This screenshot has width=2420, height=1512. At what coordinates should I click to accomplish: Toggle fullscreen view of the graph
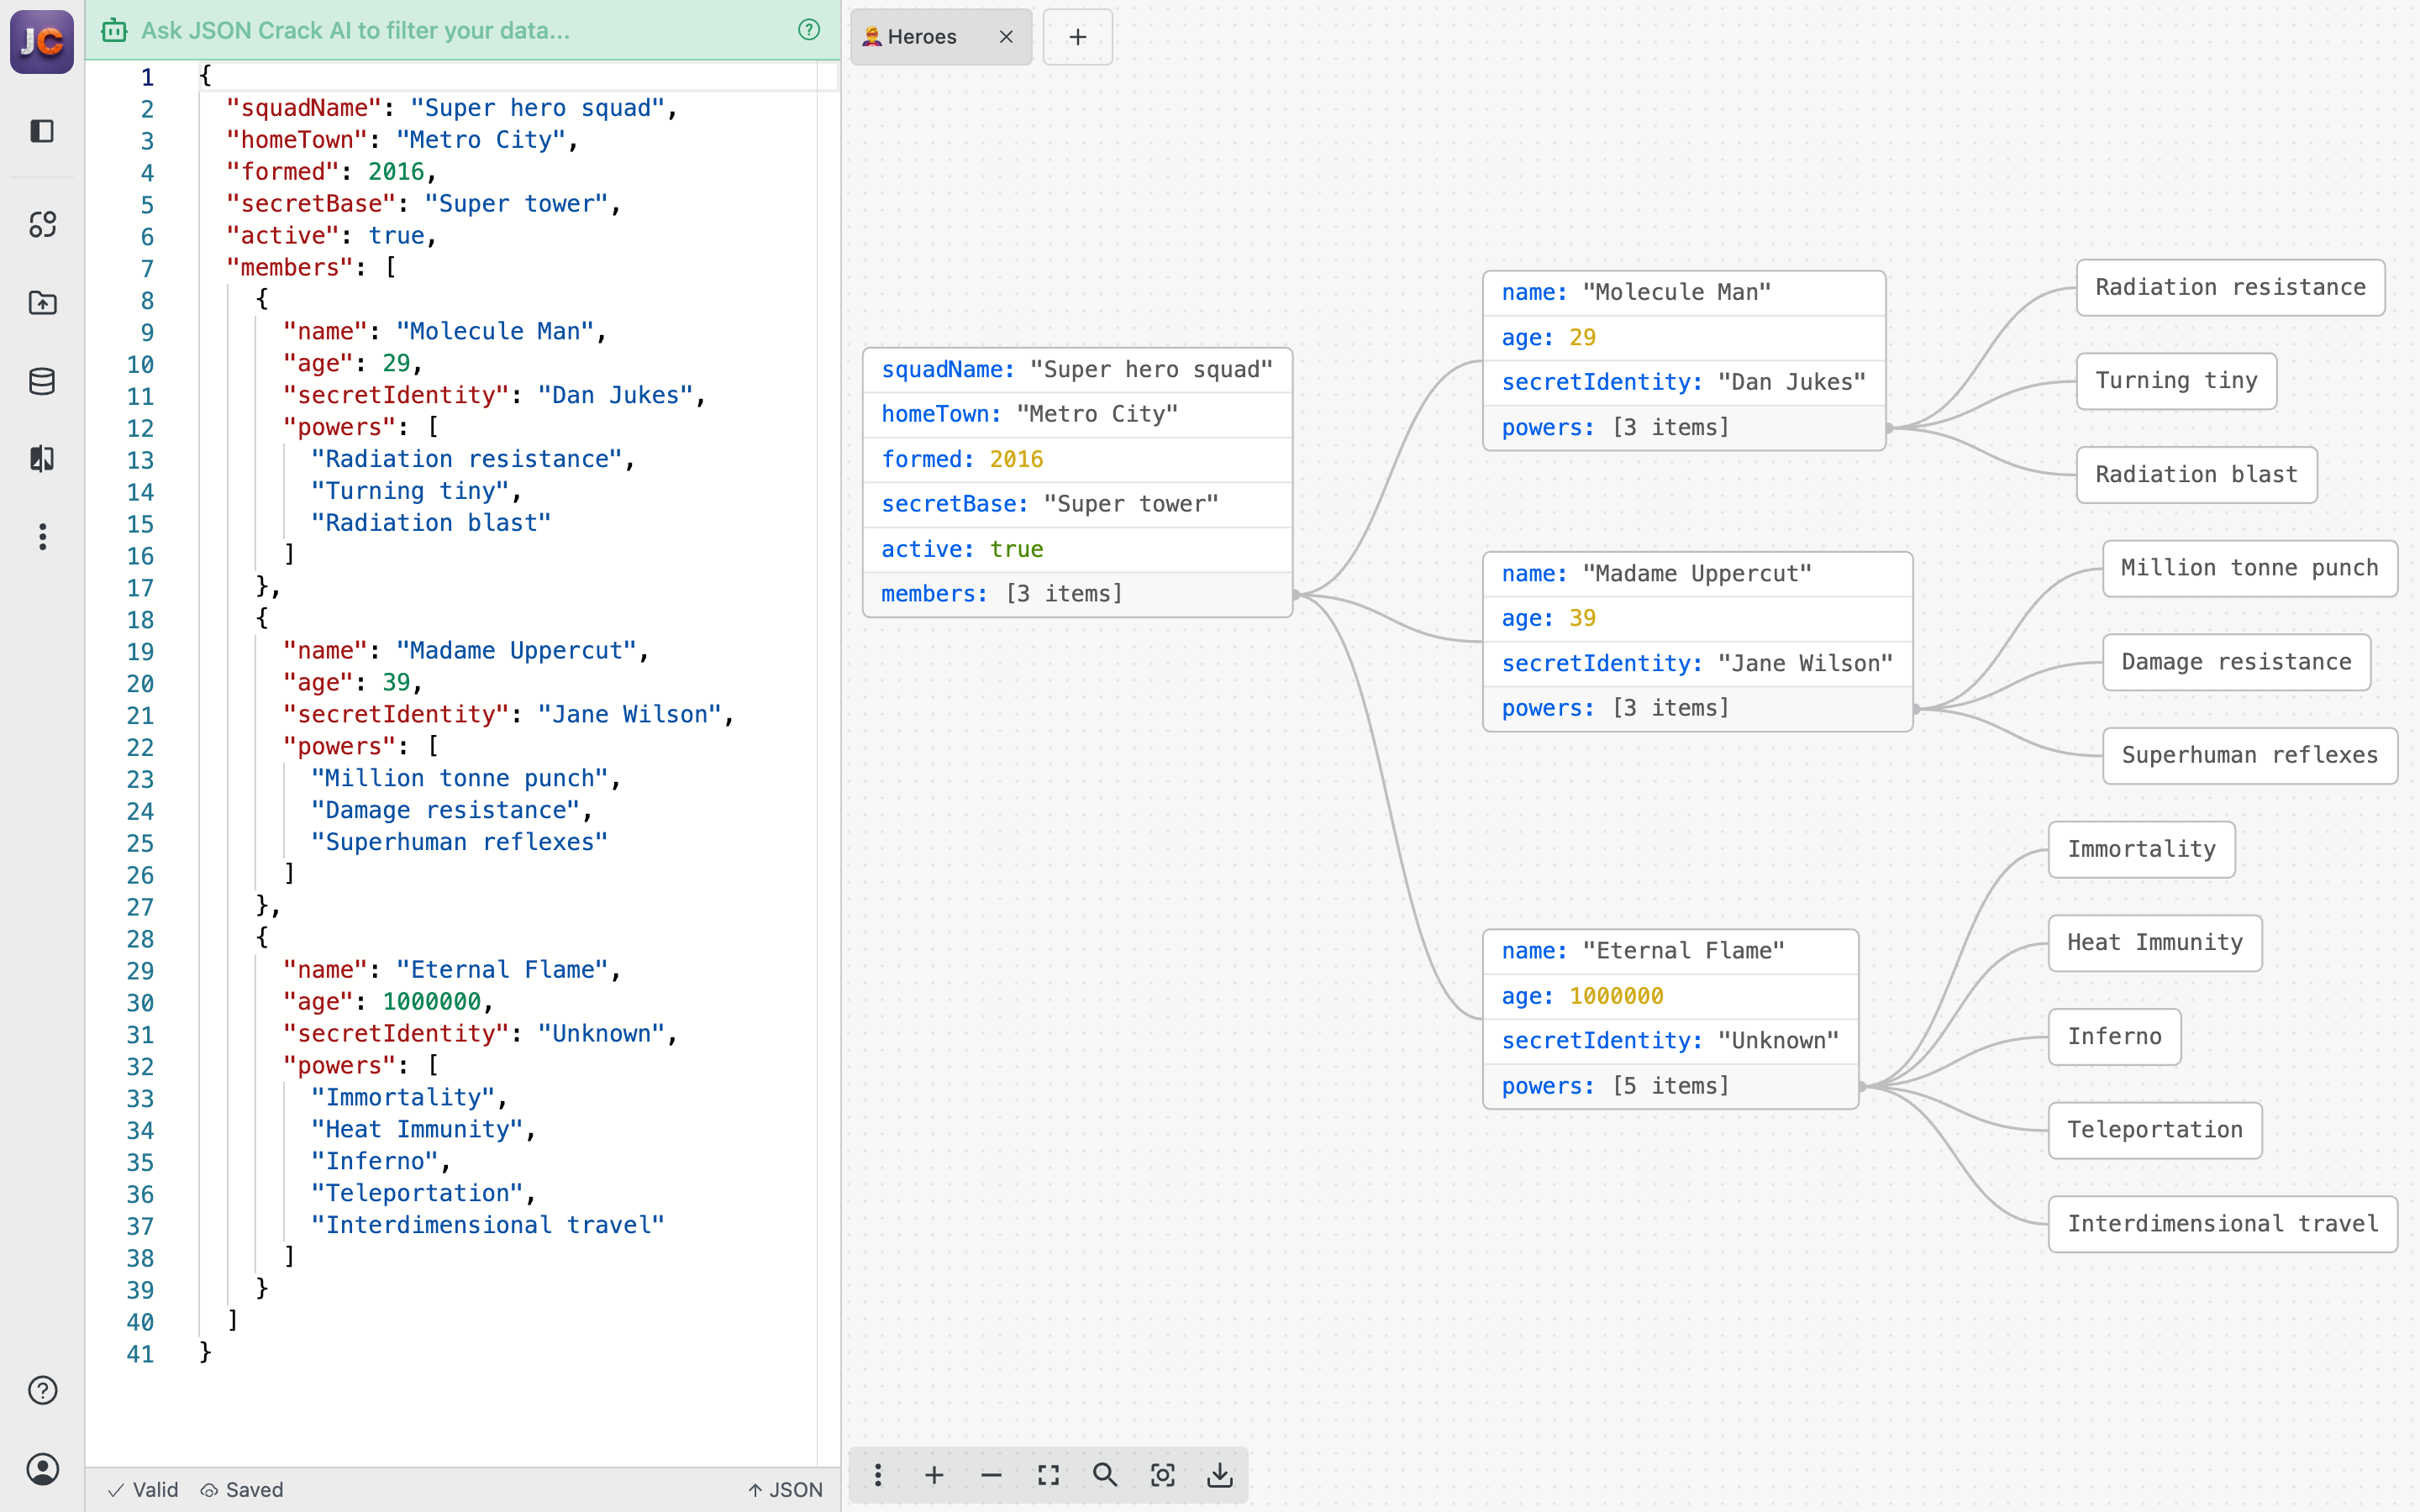click(x=1048, y=1475)
